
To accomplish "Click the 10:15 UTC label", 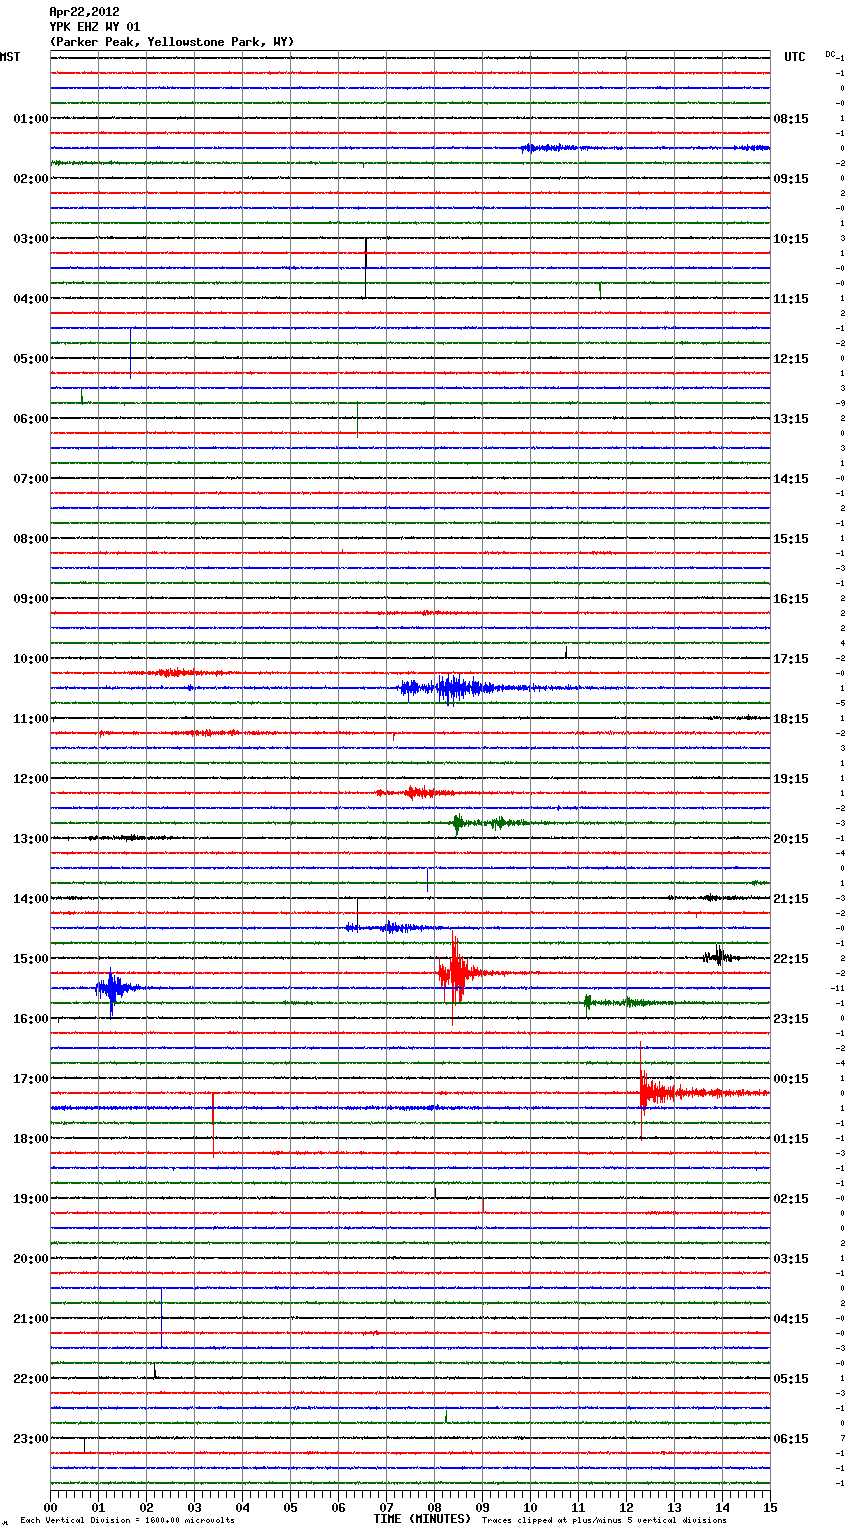I will (x=791, y=239).
